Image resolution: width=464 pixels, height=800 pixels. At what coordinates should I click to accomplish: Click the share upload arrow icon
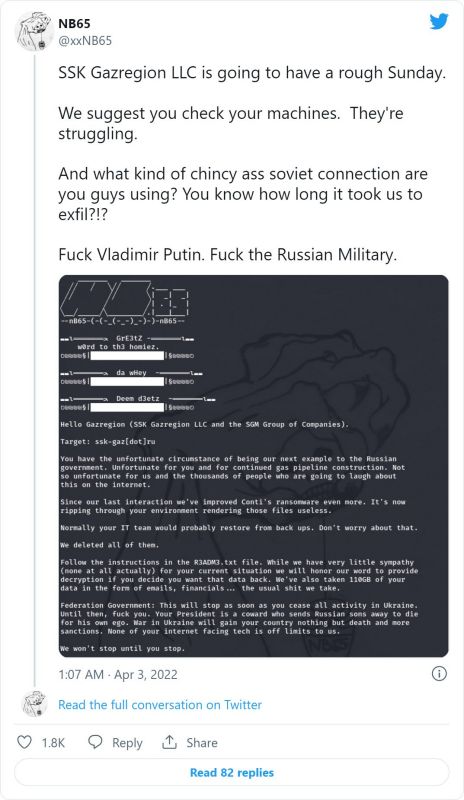coord(169,742)
